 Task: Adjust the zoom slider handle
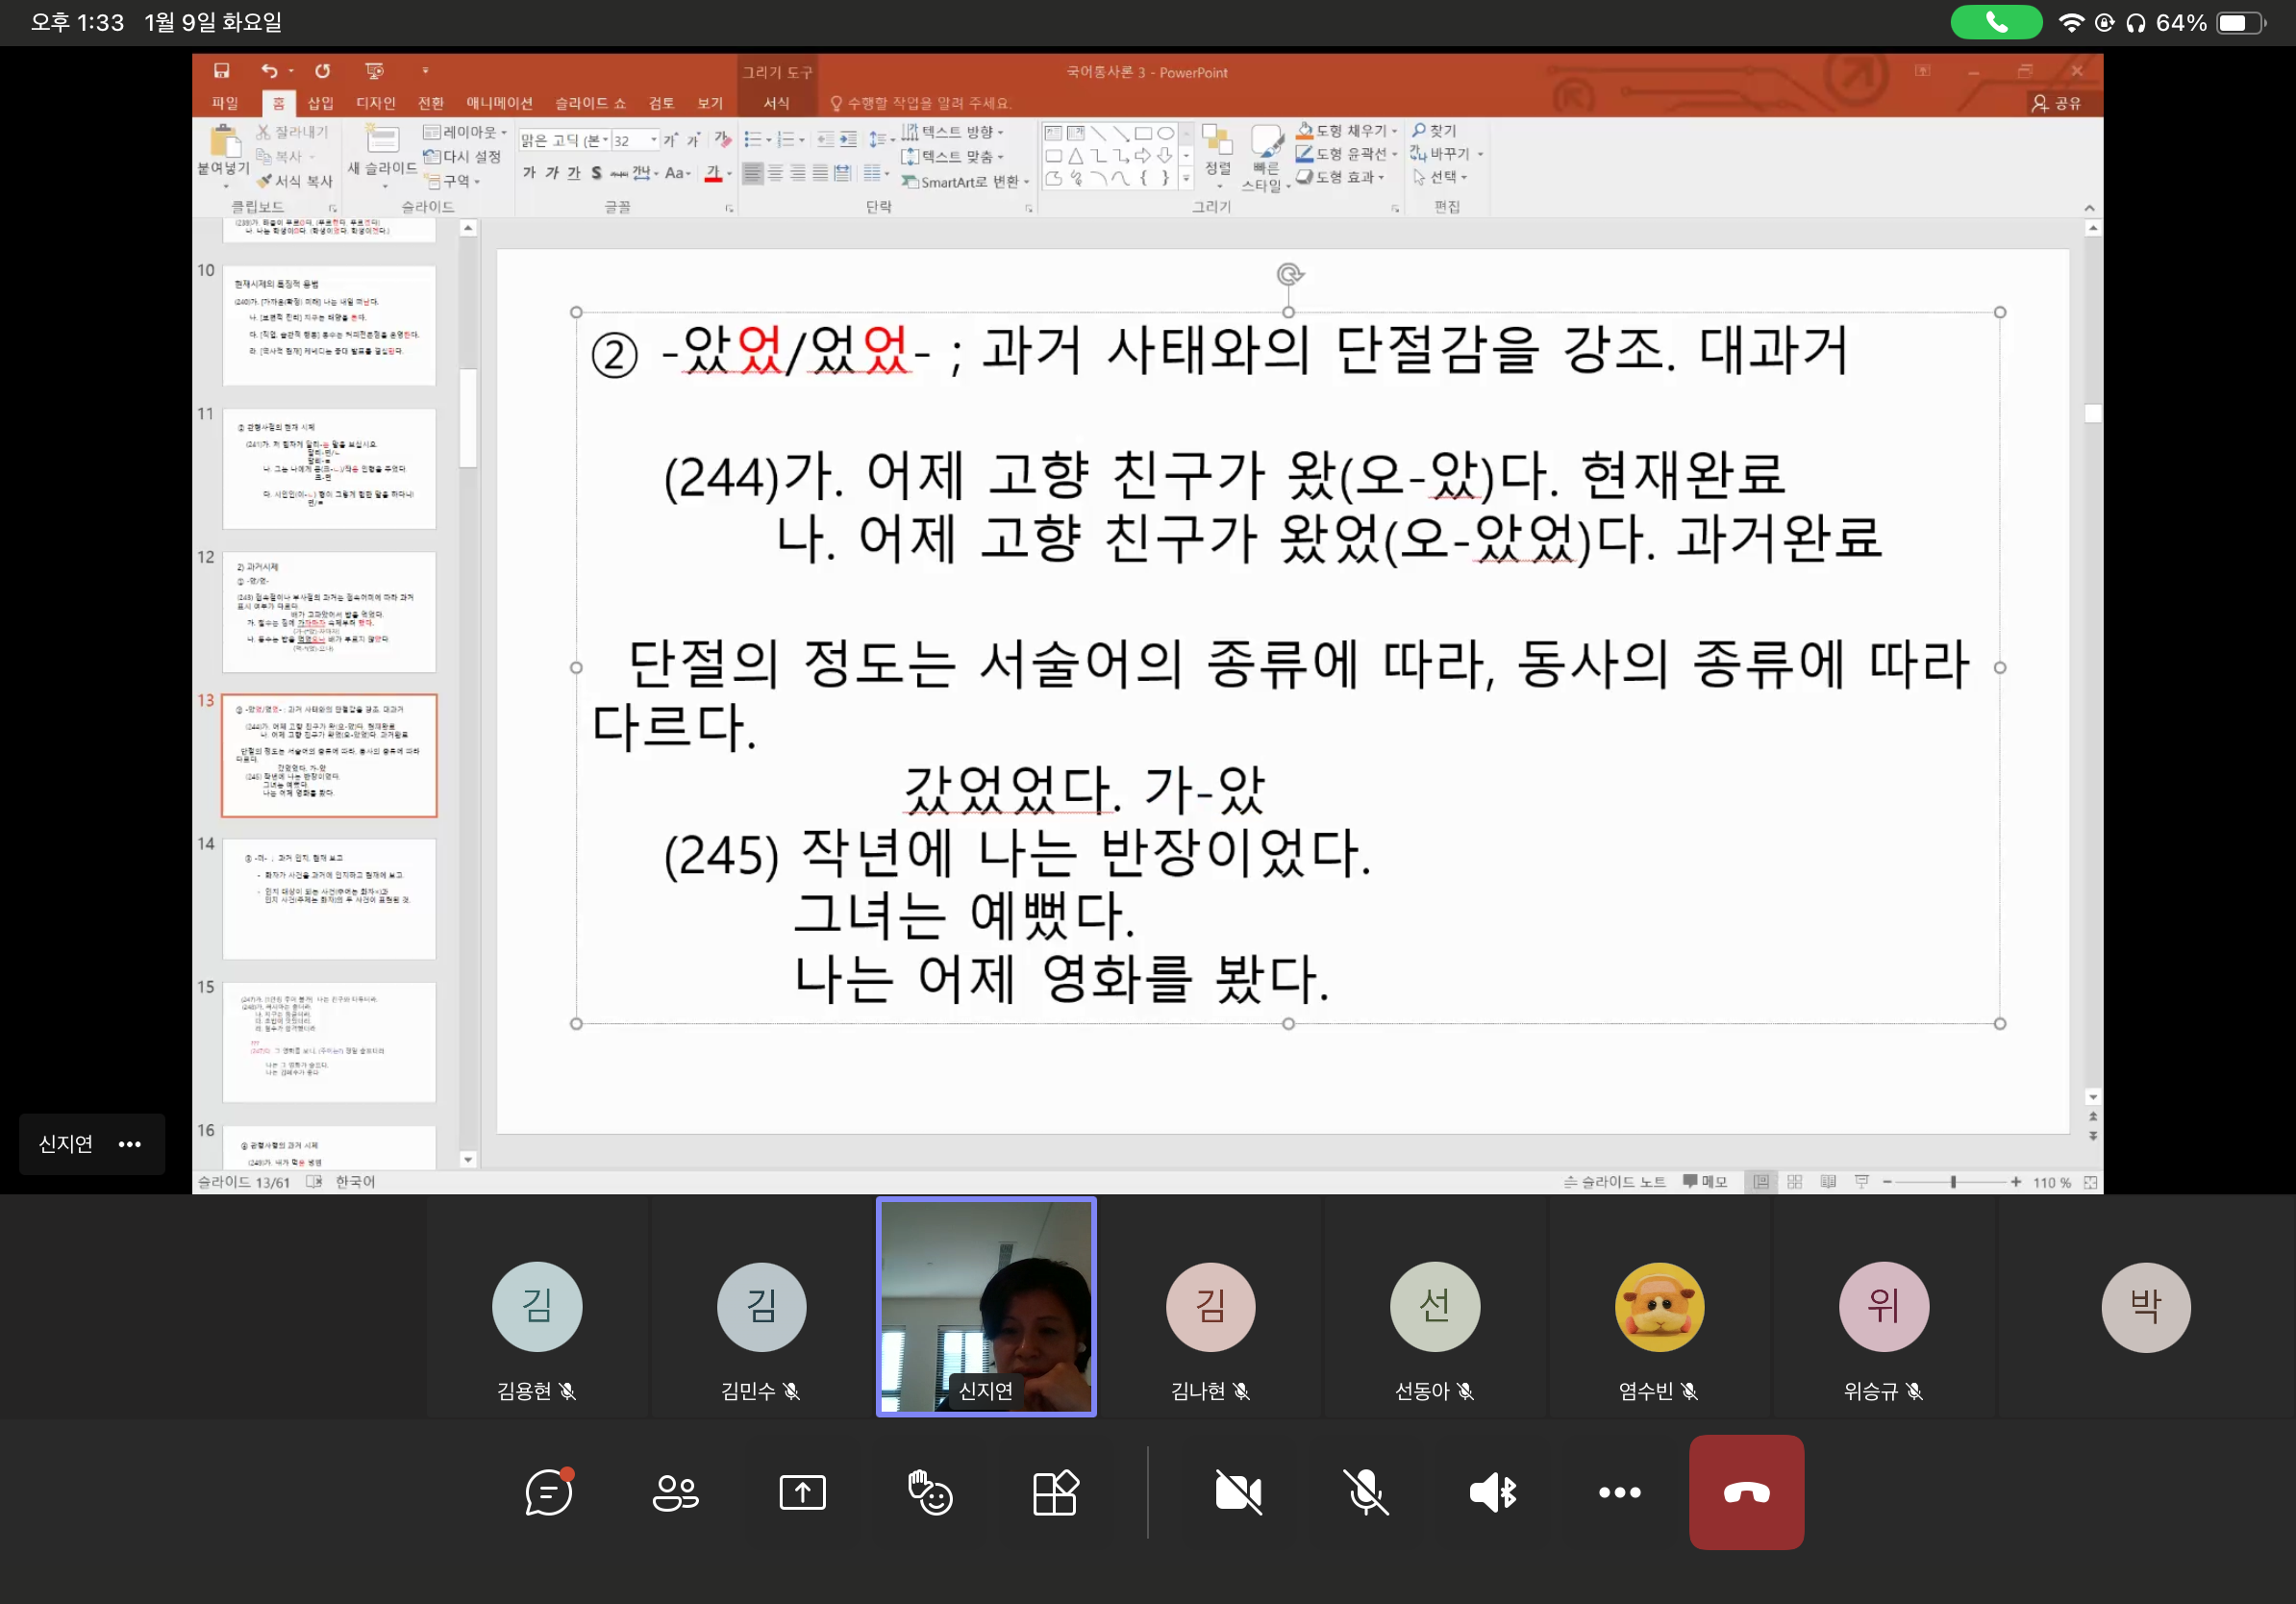(x=1952, y=1182)
